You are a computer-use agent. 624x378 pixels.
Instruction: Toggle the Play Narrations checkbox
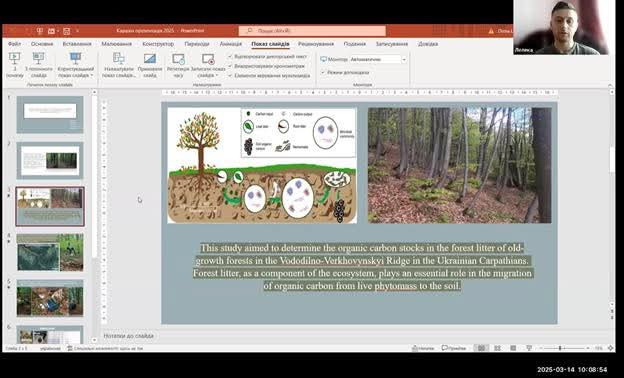230,57
